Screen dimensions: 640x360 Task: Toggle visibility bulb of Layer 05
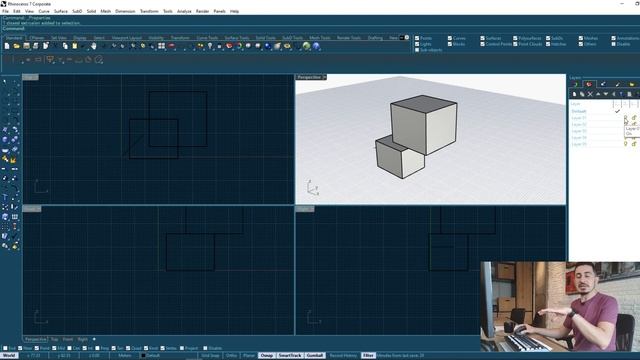coord(625,144)
